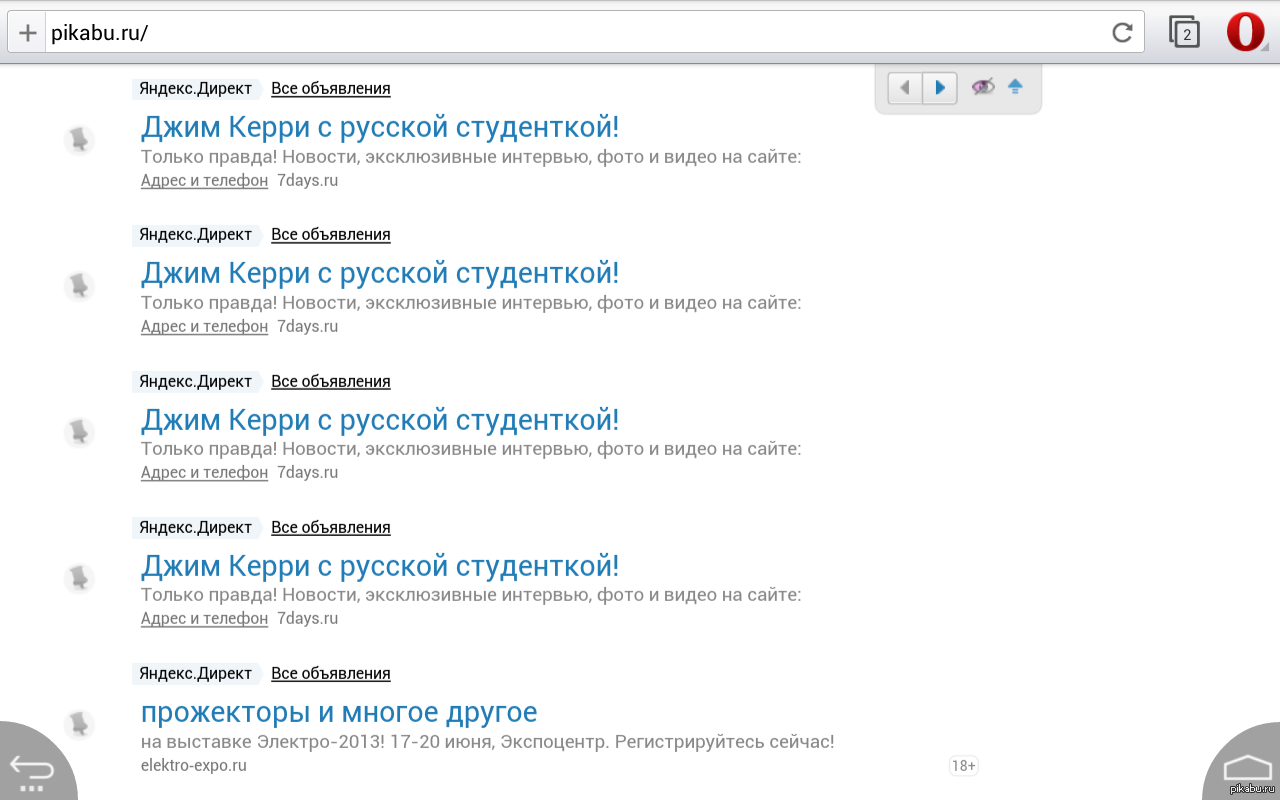Viewport: 1280px width, 800px height.
Task: Open a new tab with the plus button
Action: coord(27,33)
